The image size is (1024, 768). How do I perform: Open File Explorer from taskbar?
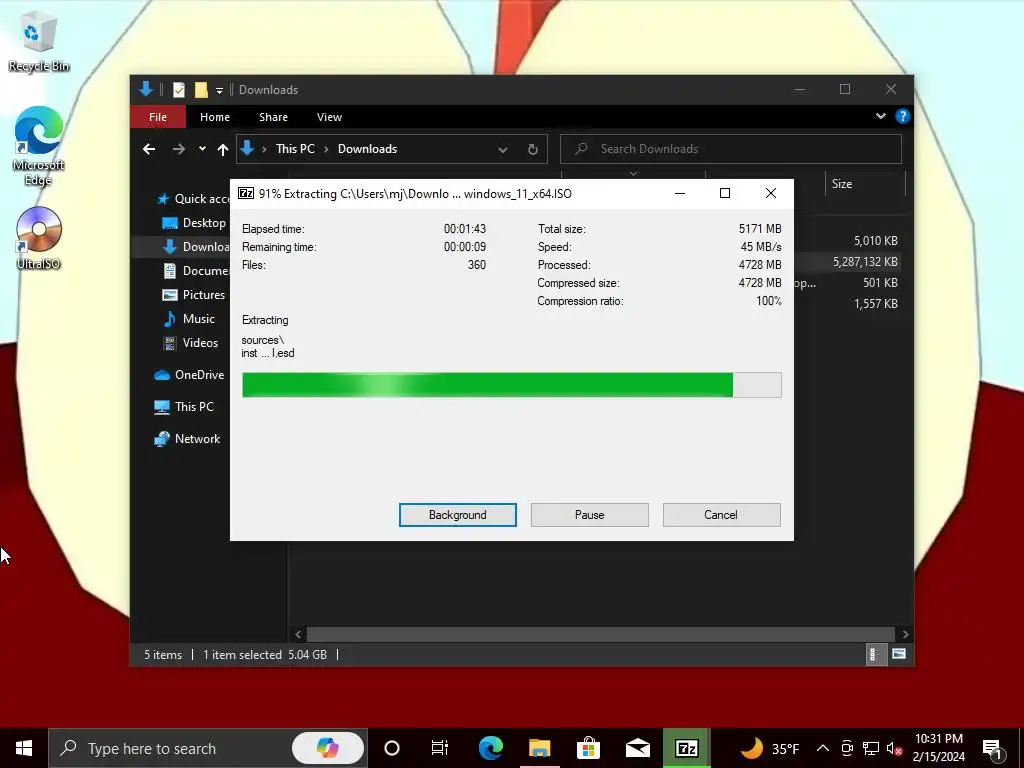[x=539, y=748]
